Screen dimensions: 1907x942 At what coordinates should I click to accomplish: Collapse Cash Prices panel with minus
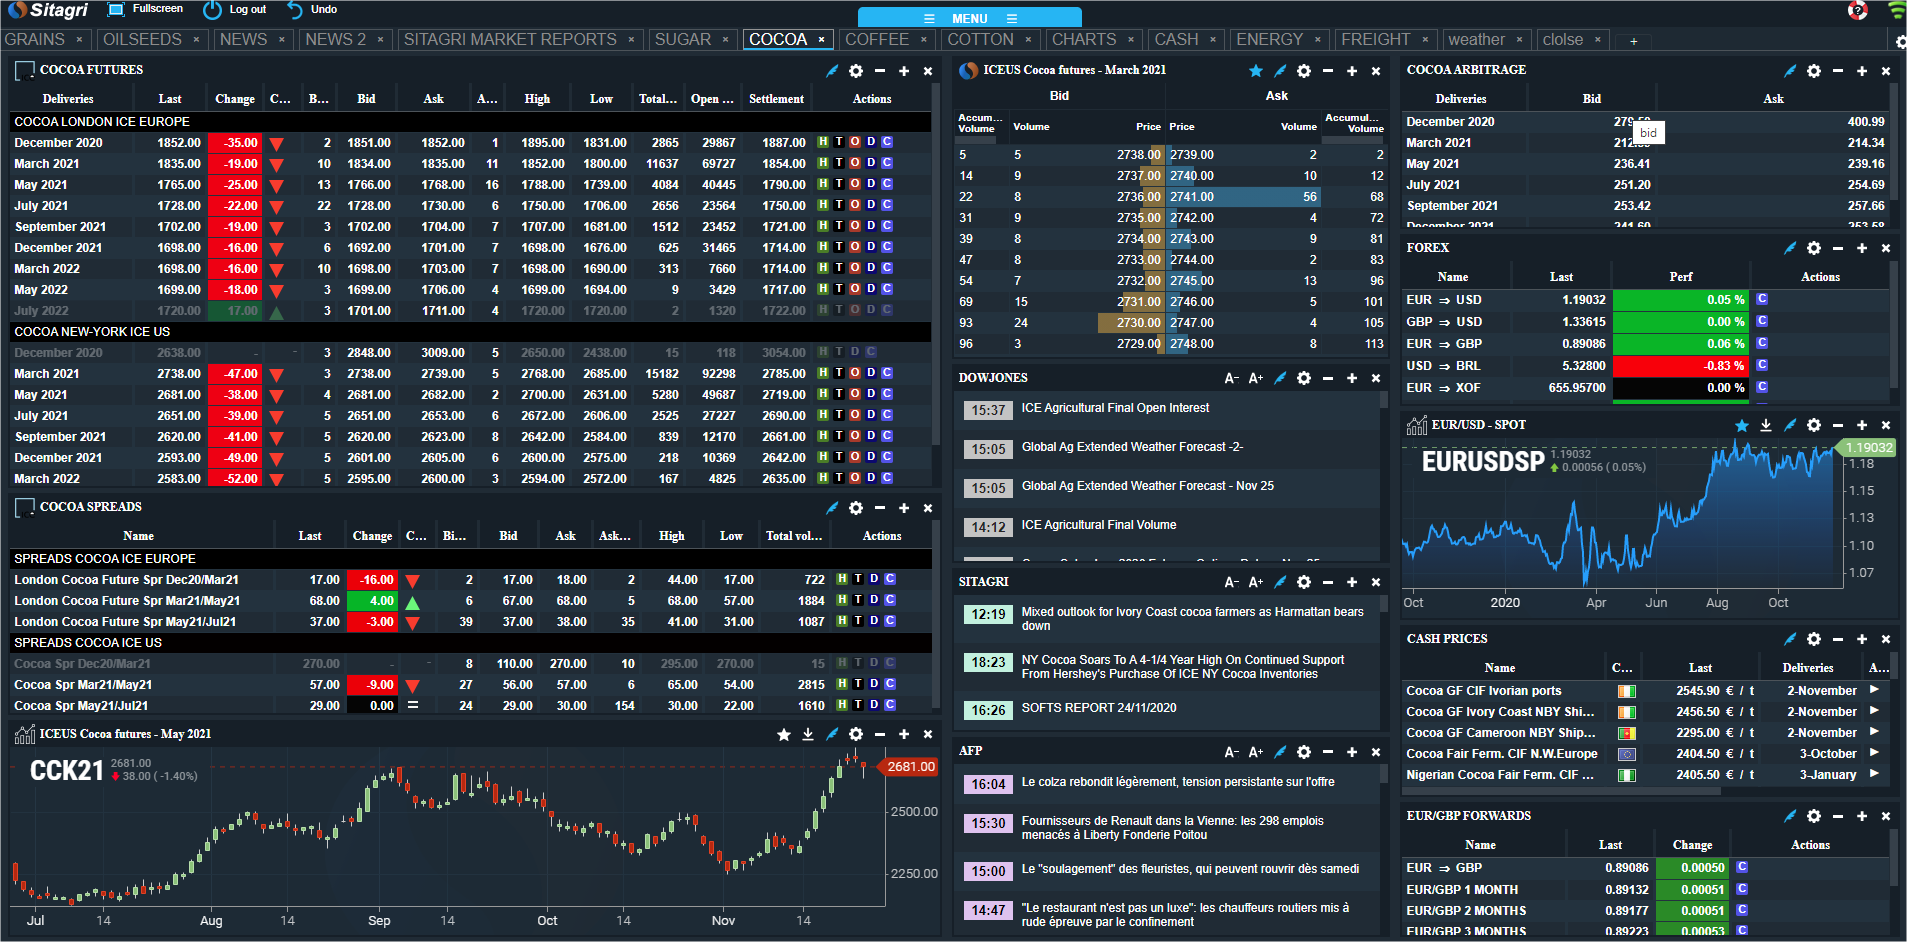[x=1838, y=639]
